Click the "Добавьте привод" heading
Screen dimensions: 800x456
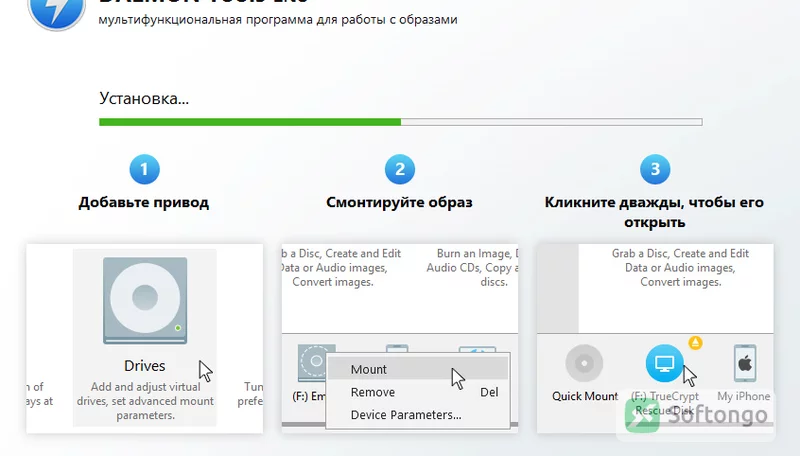(x=144, y=202)
